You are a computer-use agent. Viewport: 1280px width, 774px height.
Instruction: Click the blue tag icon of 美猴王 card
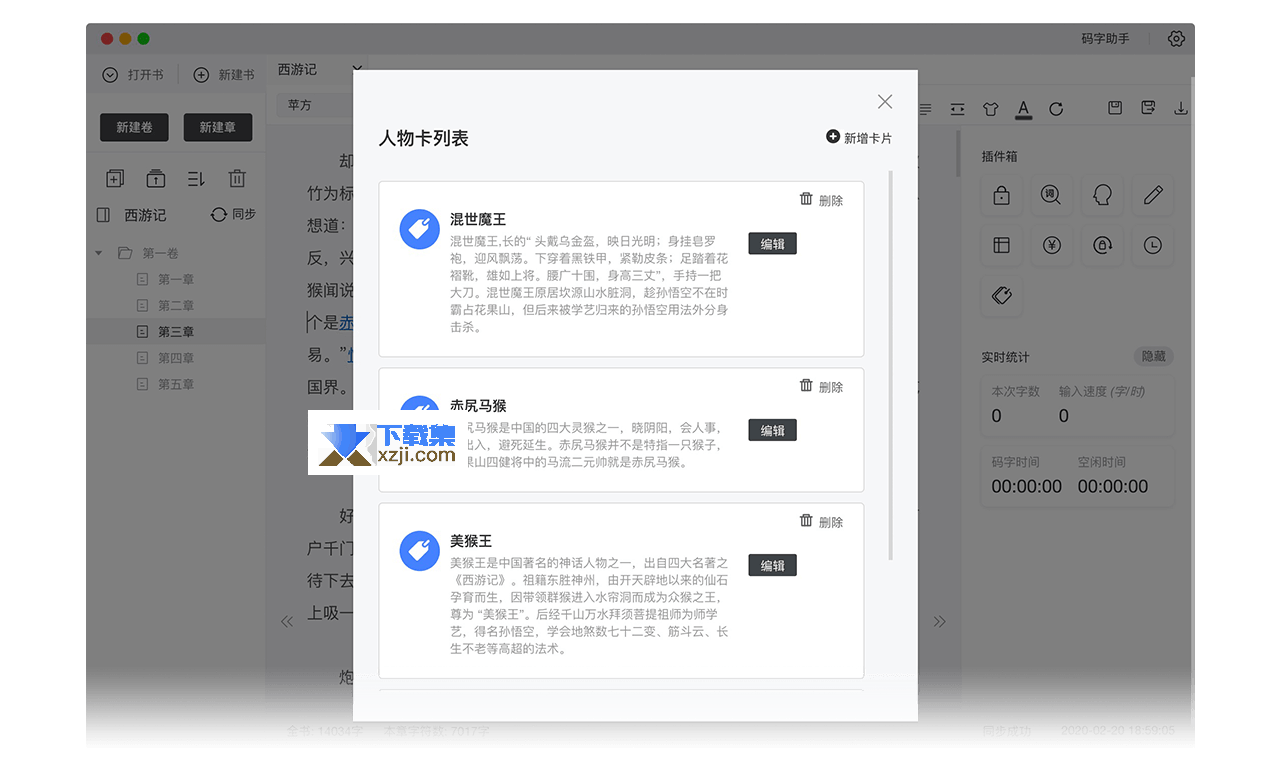419,551
